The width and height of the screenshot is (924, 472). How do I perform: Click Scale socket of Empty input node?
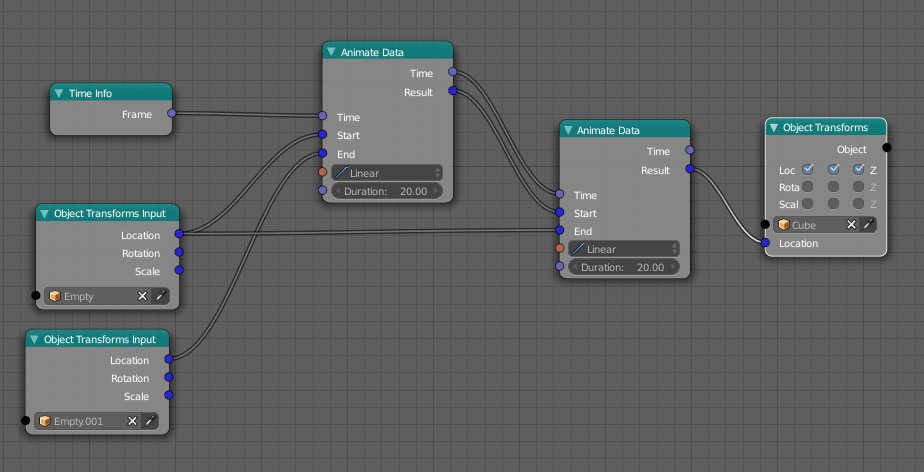[179, 270]
